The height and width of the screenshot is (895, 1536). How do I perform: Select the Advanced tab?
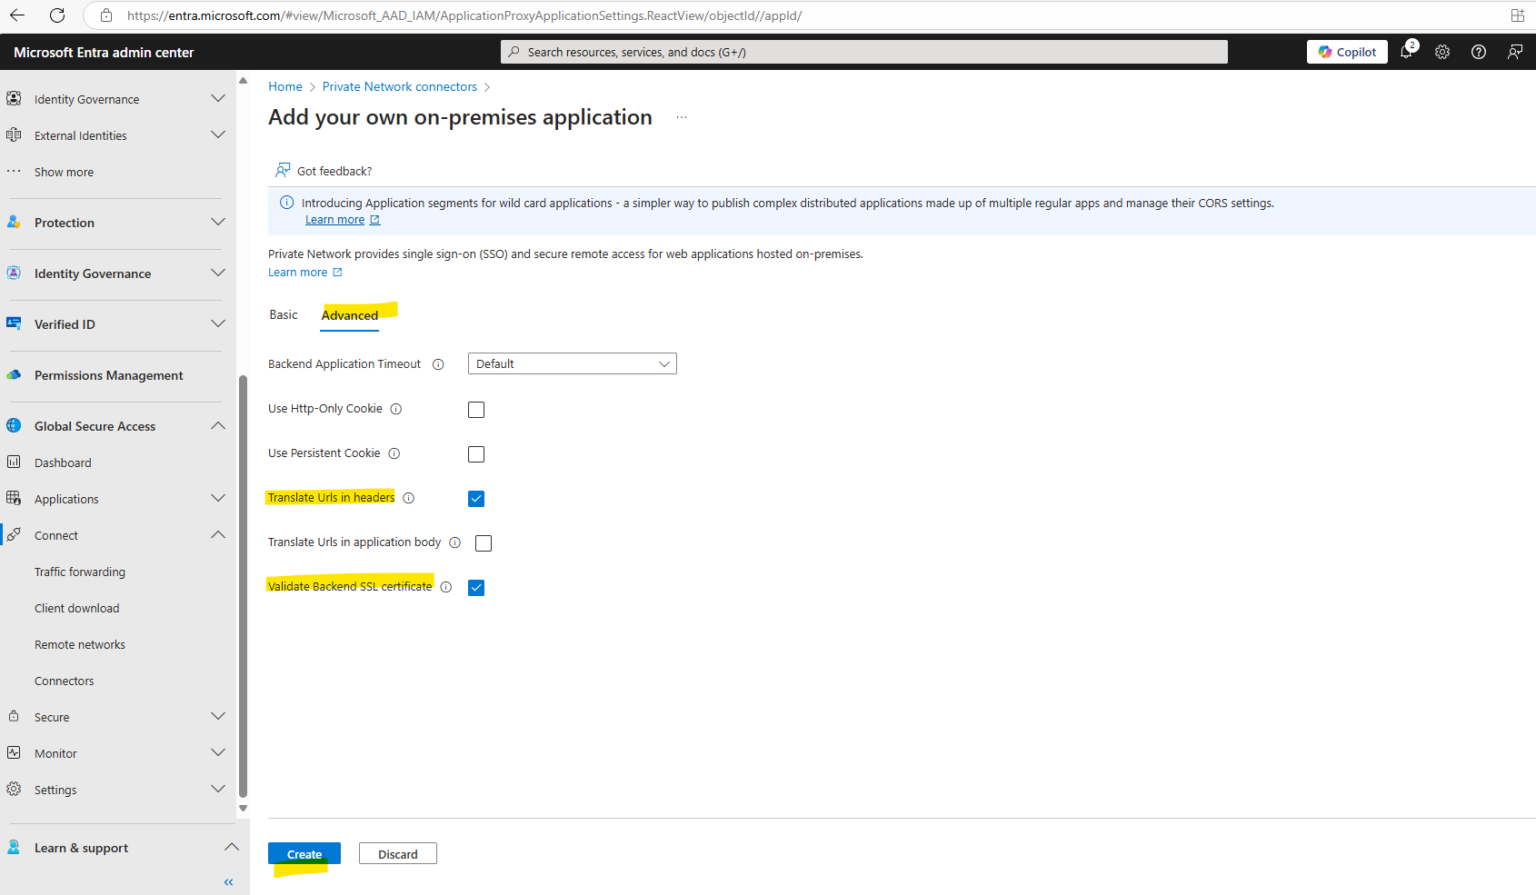[349, 314]
